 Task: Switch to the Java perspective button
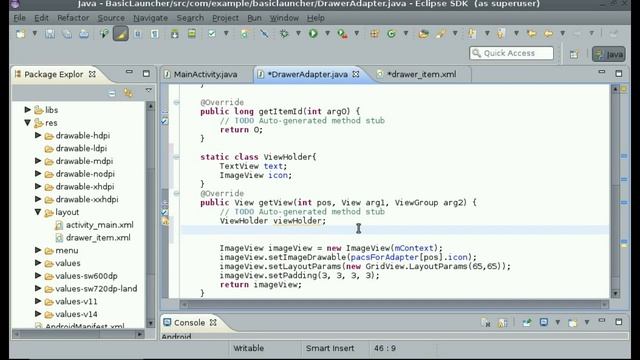click(x=609, y=54)
